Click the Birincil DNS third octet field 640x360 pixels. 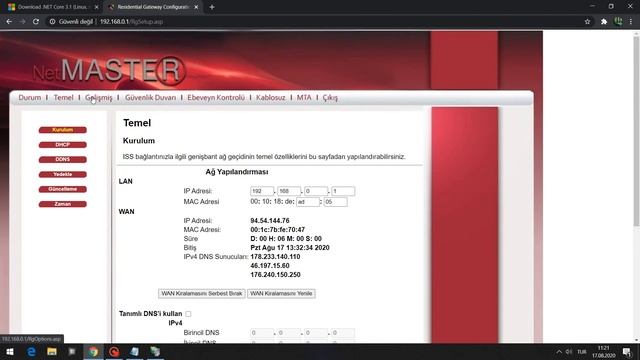click(316, 333)
